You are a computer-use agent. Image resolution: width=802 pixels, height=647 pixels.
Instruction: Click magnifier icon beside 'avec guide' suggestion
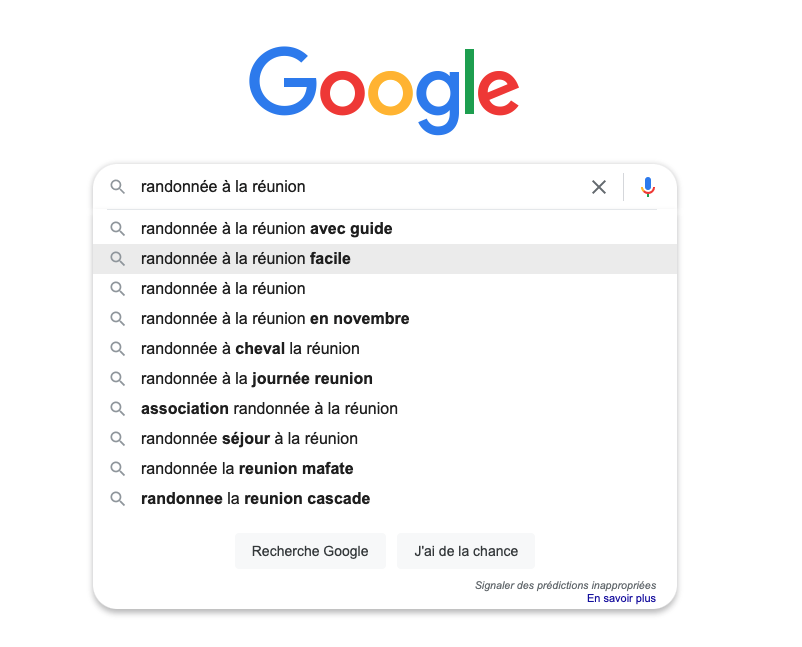118,229
